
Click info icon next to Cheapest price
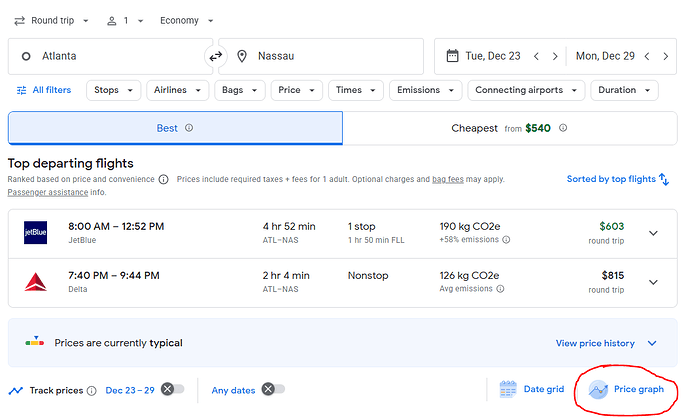coord(563,128)
